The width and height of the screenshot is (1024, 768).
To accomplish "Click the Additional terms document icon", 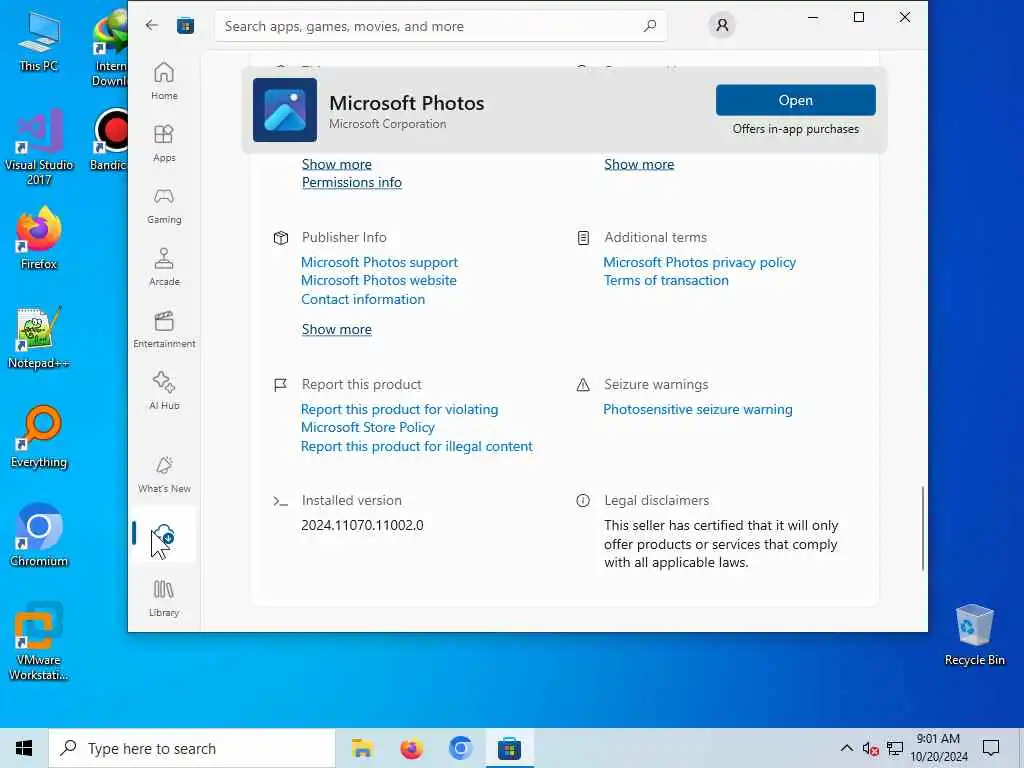I will pos(583,238).
